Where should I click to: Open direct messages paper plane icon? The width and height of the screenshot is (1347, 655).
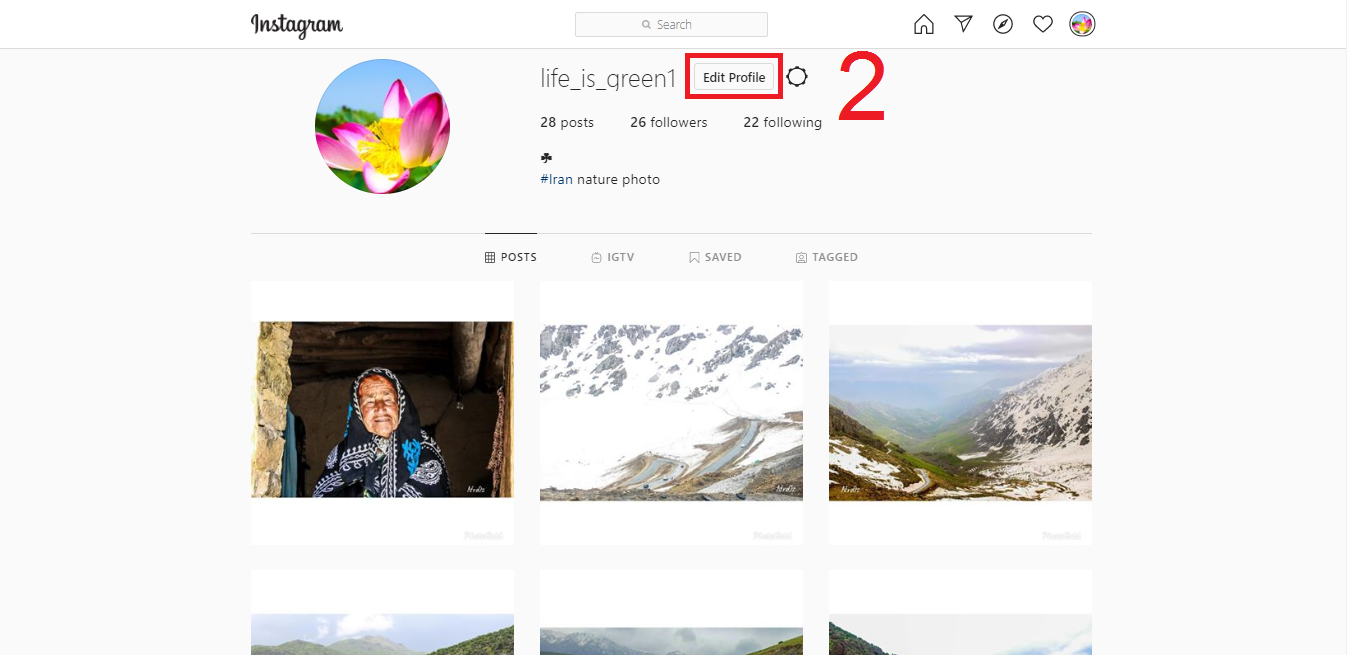963,24
